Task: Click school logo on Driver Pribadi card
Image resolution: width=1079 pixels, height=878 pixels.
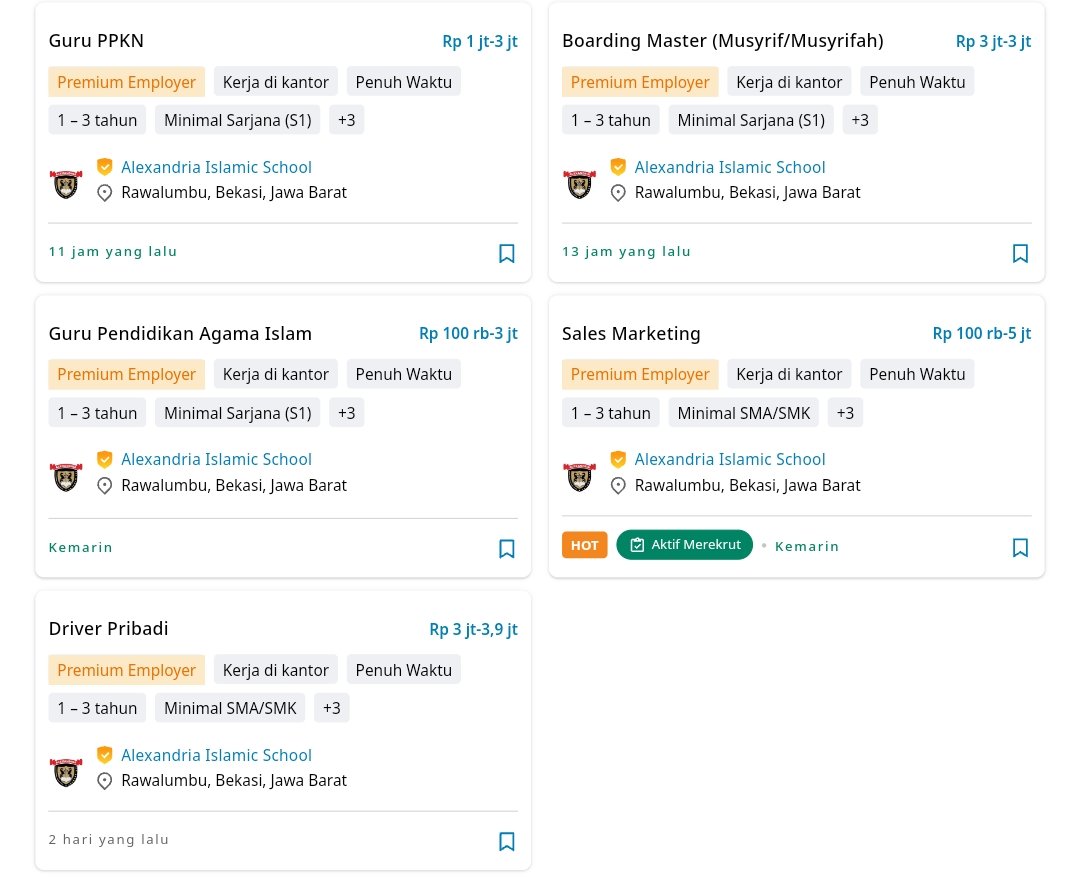Action: [x=66, y=772]
